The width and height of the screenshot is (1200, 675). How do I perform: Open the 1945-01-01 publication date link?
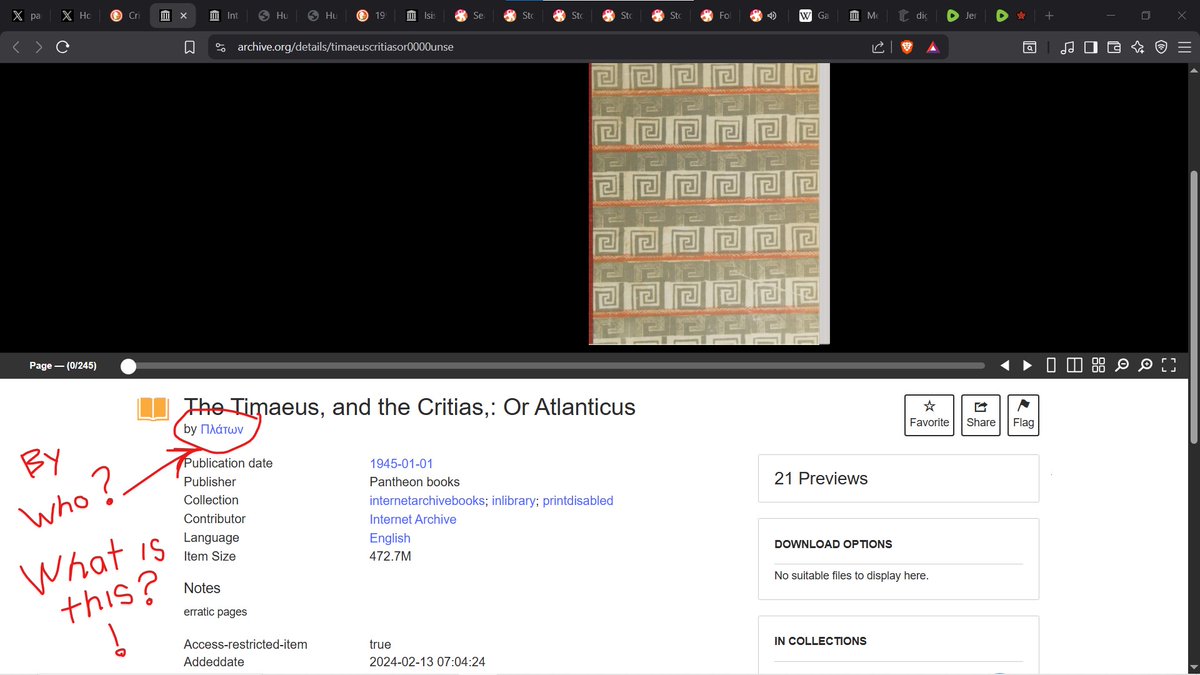401,463
